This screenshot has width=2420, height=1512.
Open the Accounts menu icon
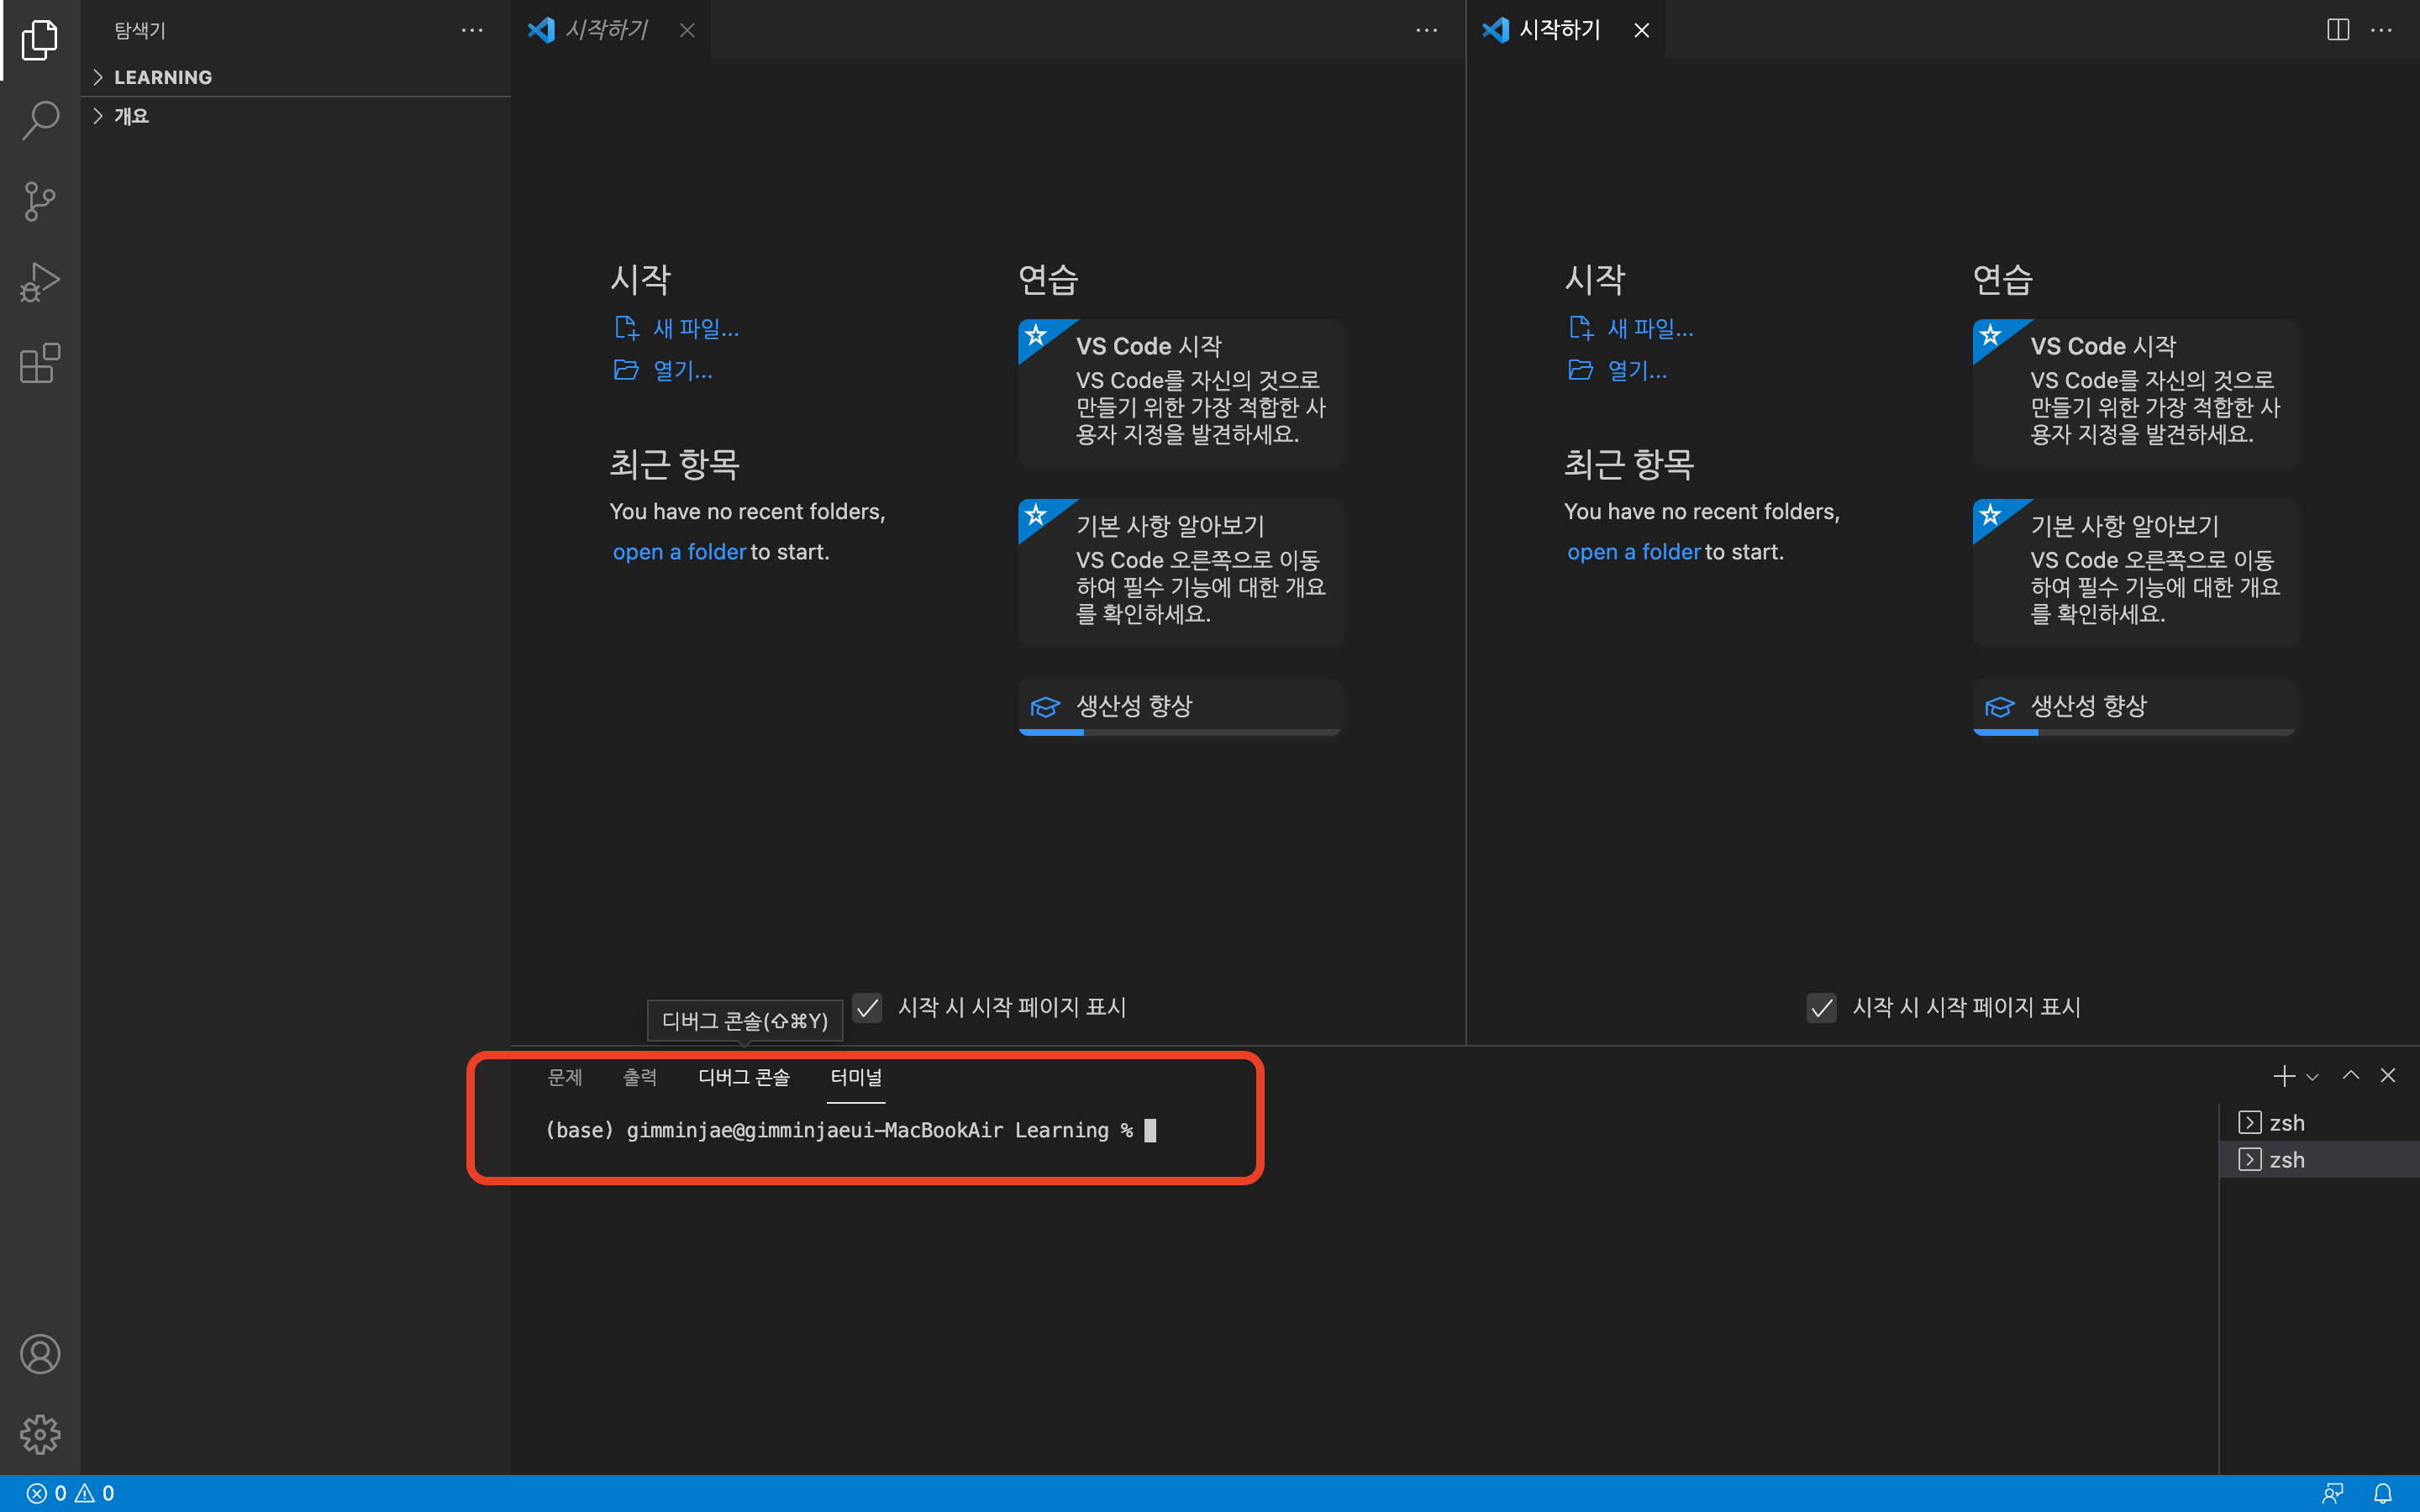click(x=40, y=1354)
